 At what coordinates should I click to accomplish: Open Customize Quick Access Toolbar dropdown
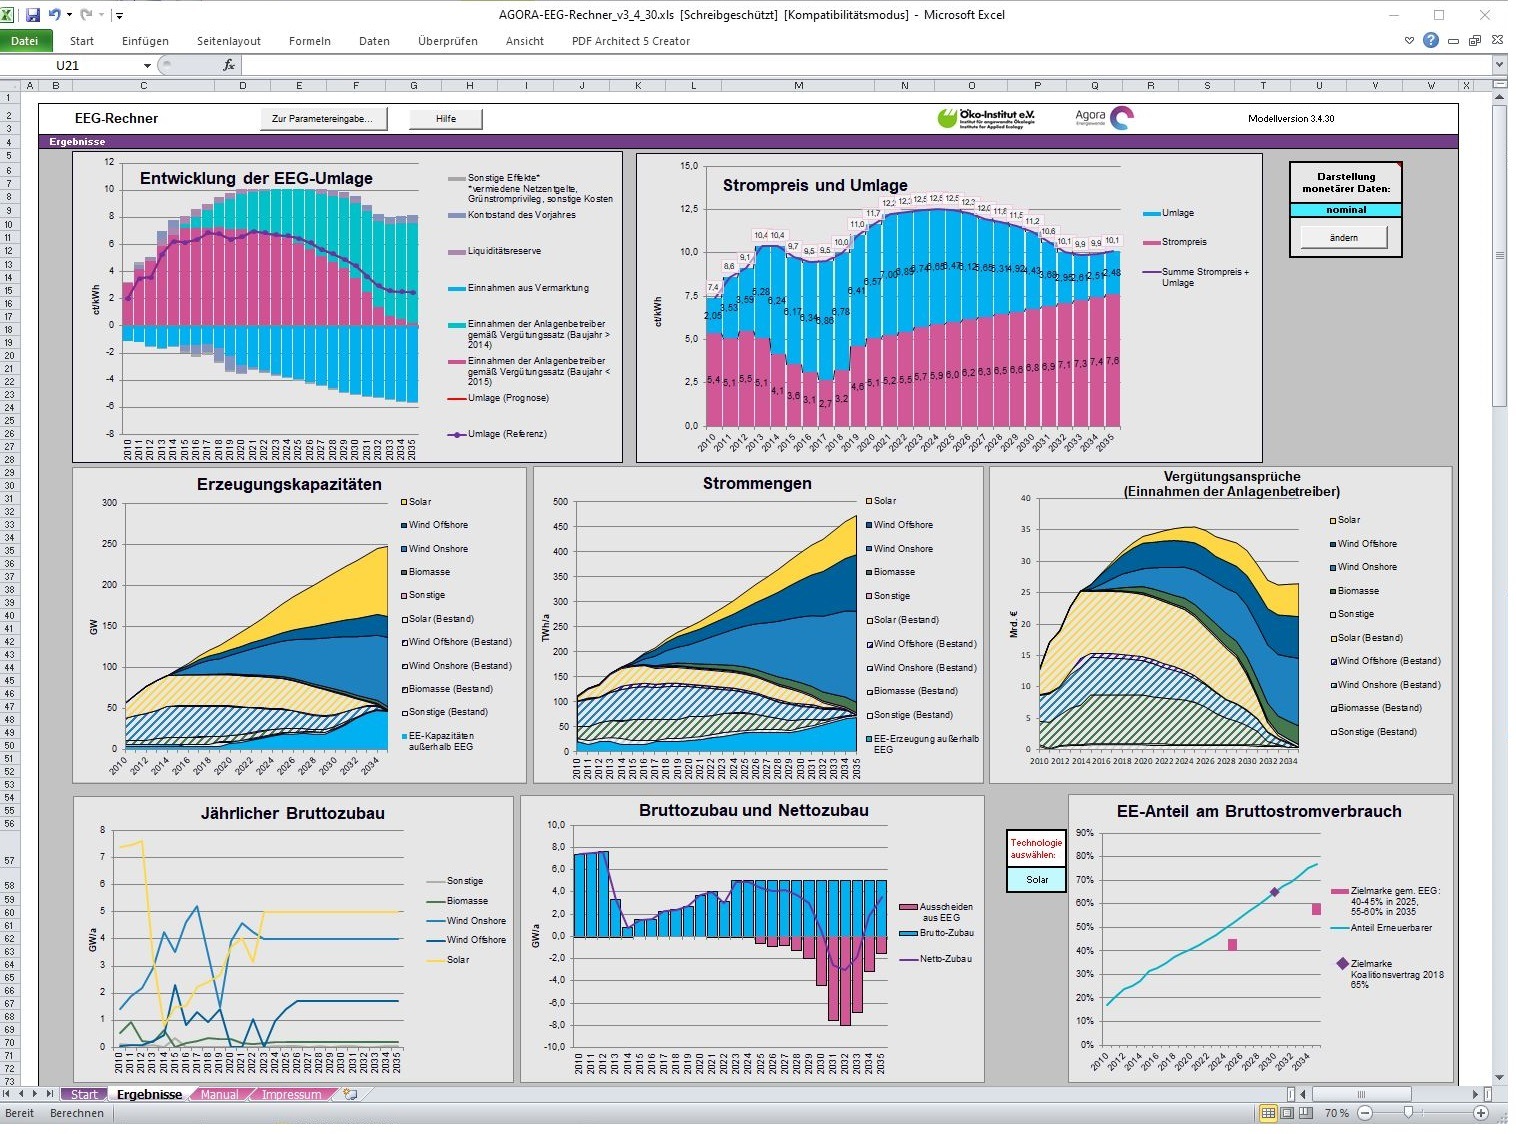click(119, 15)
